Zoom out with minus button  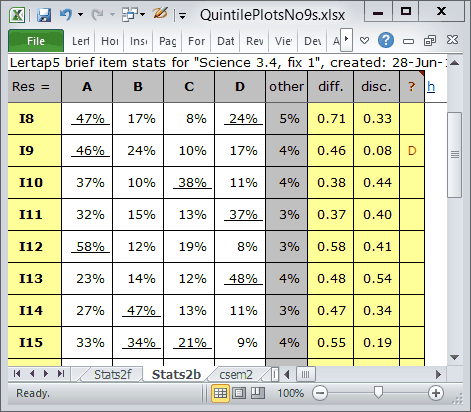coord(320,393)
